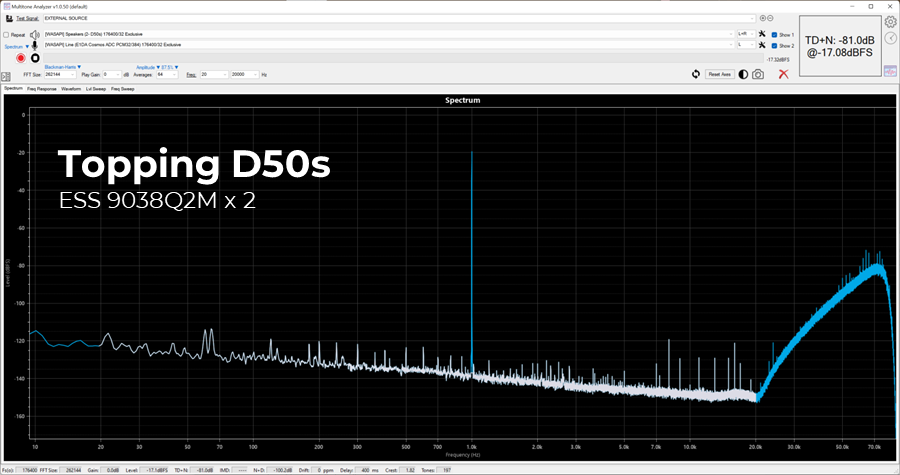Click the microphone input device icon

[x=34, y=45]
